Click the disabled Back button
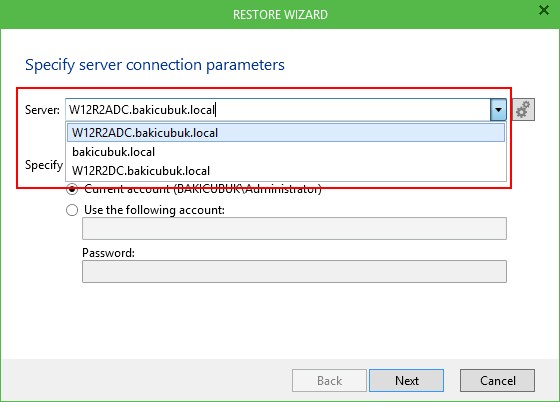The width and height of the screenshot is (560, 402). tap(329, 381)
